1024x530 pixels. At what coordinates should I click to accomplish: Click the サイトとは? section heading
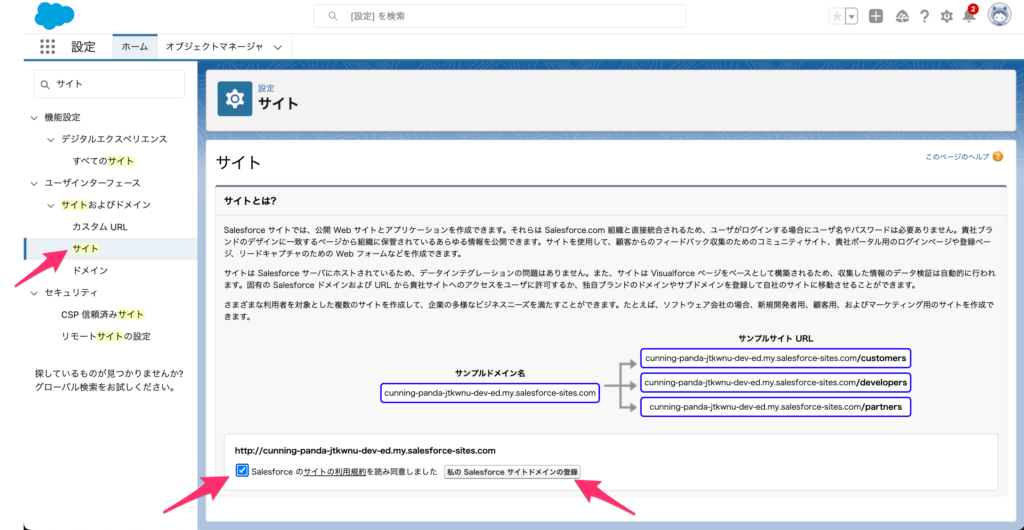tap(249, 200)
